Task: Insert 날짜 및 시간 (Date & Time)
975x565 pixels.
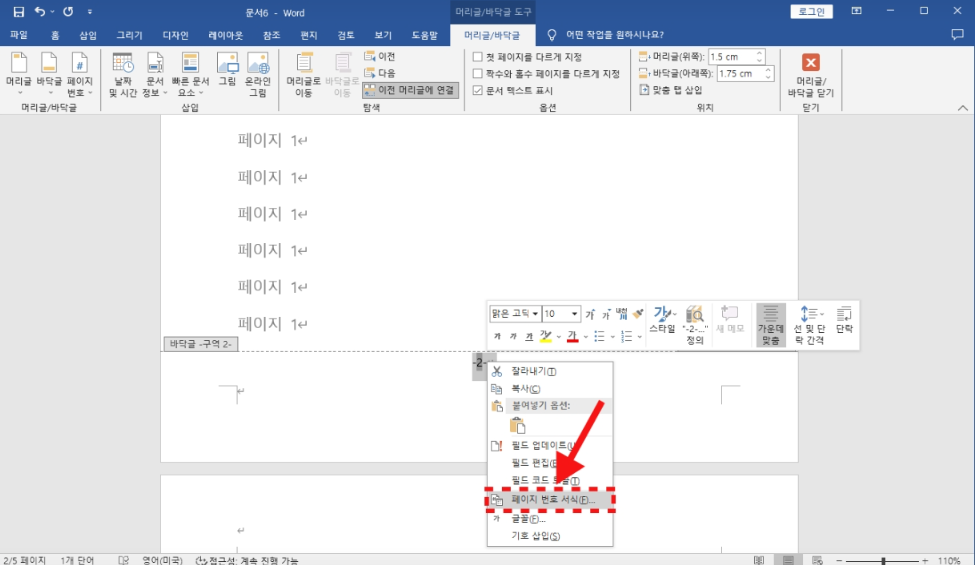Action: coord(122,75)
